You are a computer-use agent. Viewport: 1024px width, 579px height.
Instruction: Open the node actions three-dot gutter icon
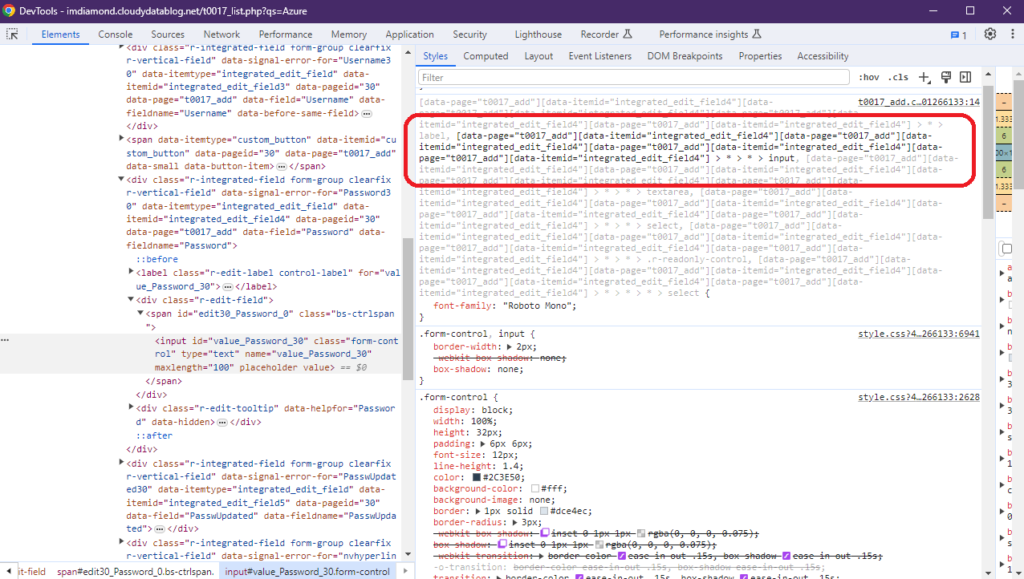click(5, 340)
